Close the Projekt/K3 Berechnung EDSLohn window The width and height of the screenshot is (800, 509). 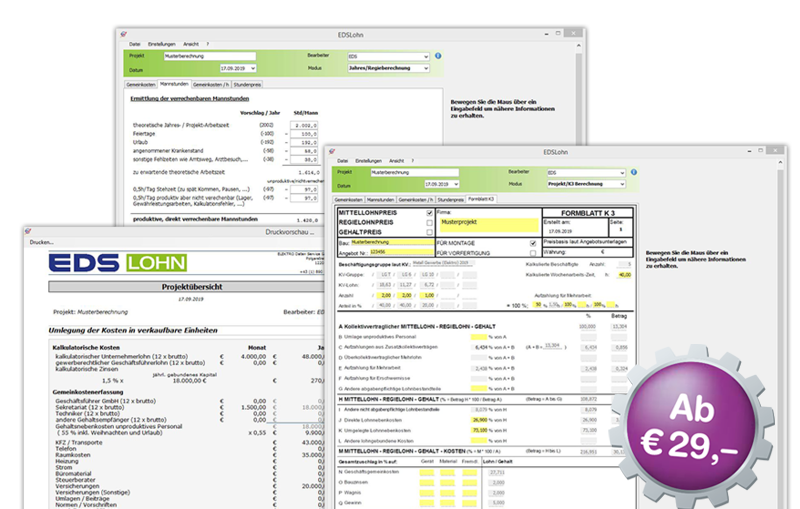[x=776, y=150]
